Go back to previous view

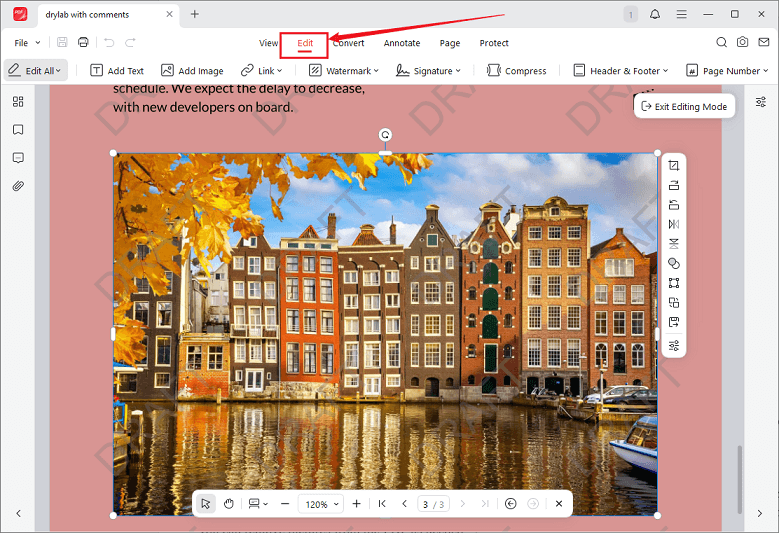click(x=510, y=504)
